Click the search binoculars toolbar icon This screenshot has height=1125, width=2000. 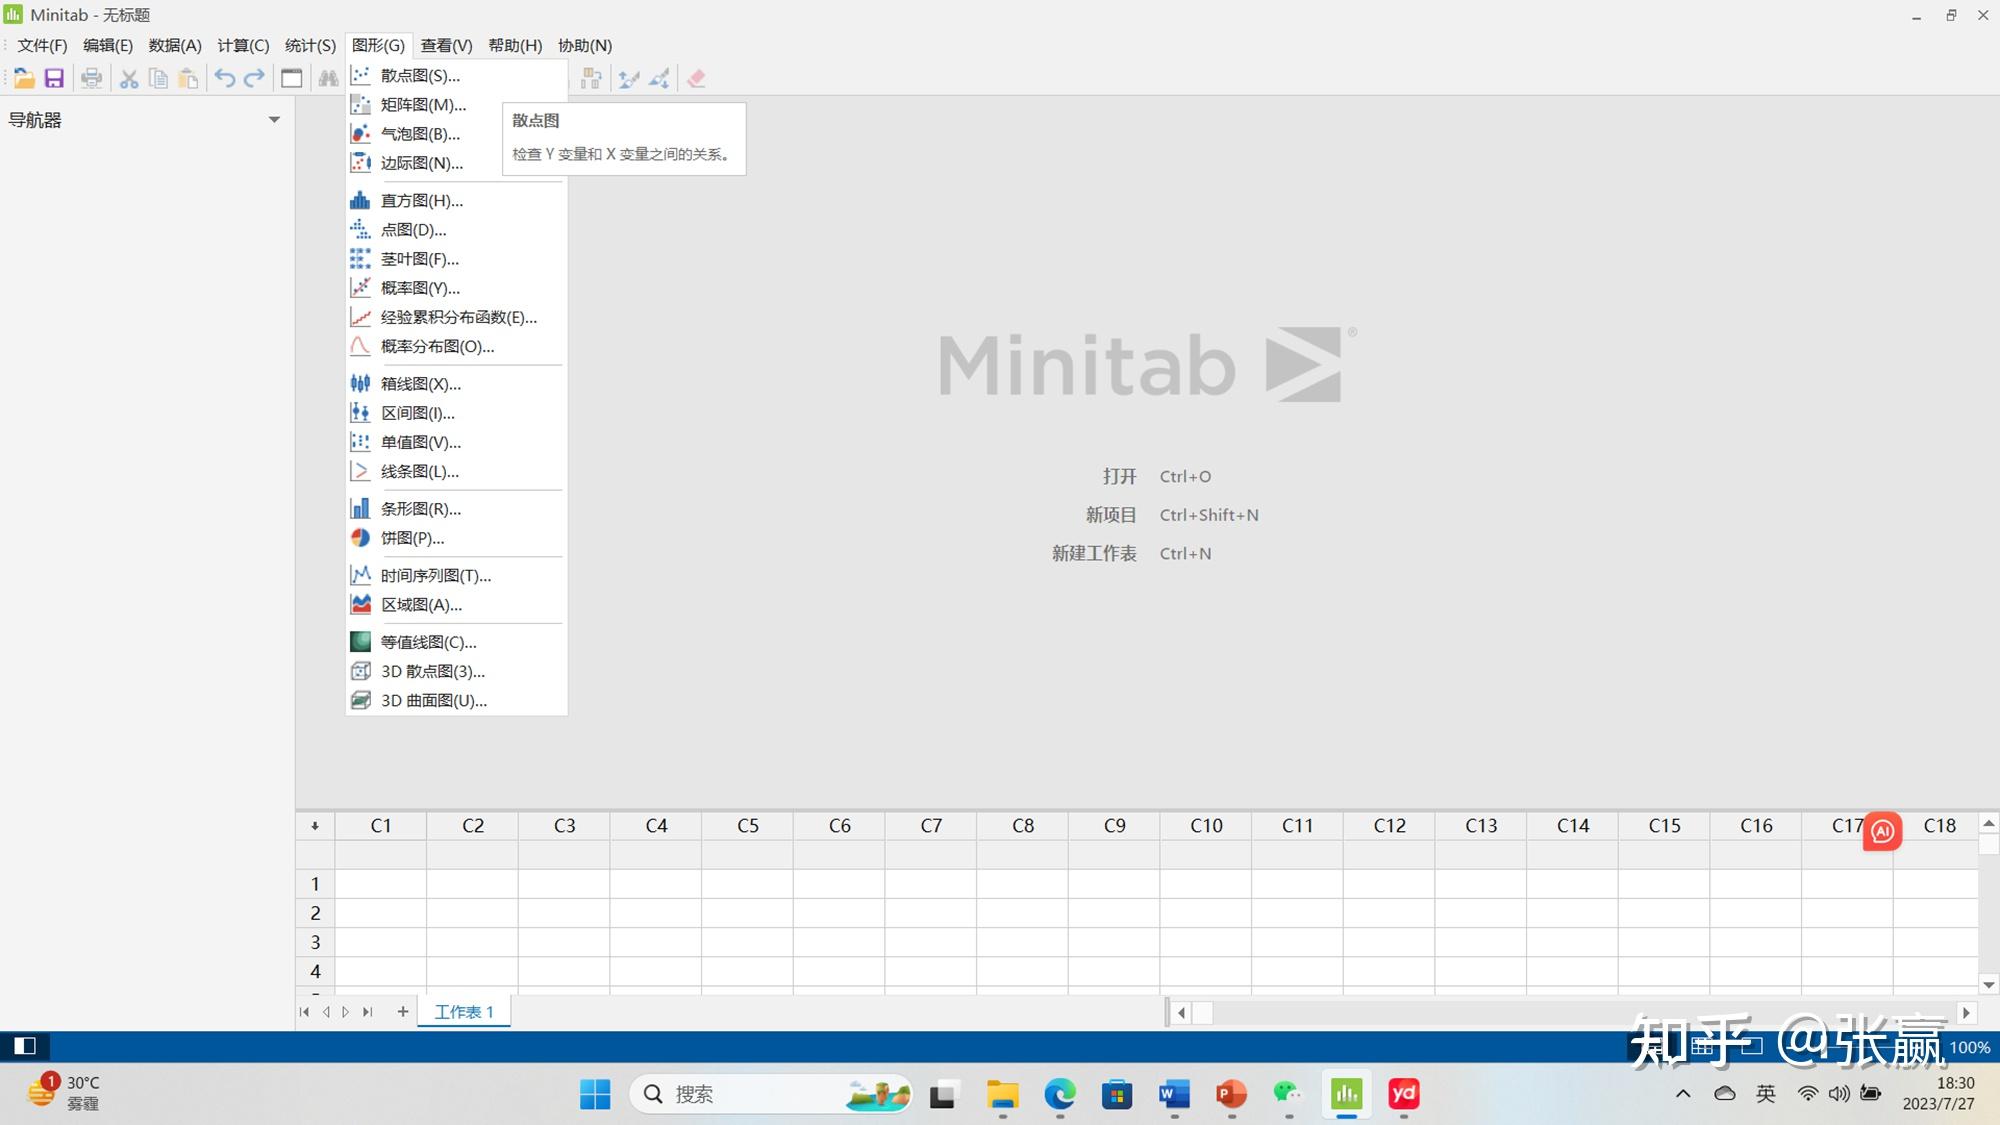tap(330, 77)
